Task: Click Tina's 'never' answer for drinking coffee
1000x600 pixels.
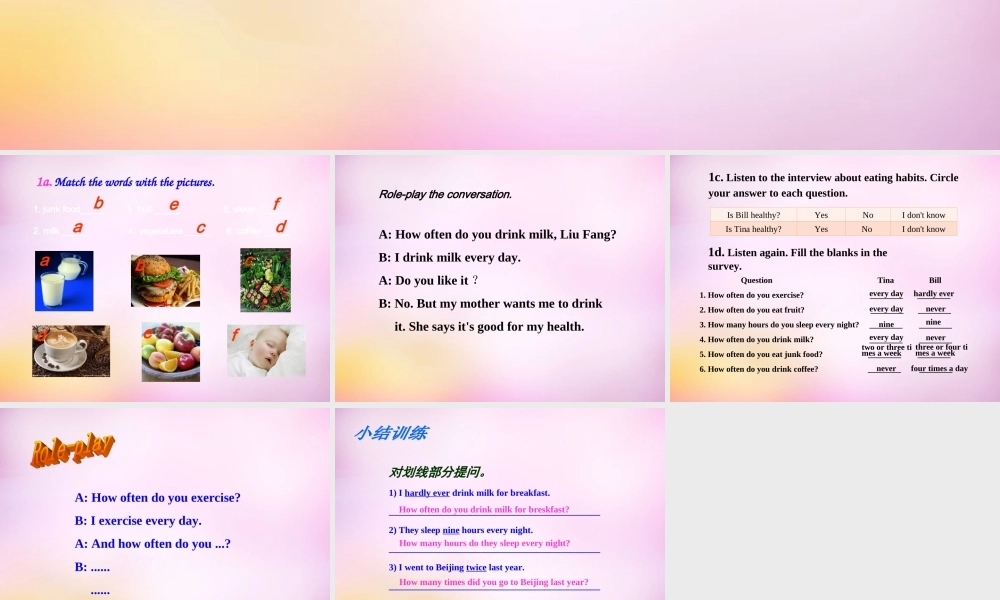Action: click(x=886, y=369)
